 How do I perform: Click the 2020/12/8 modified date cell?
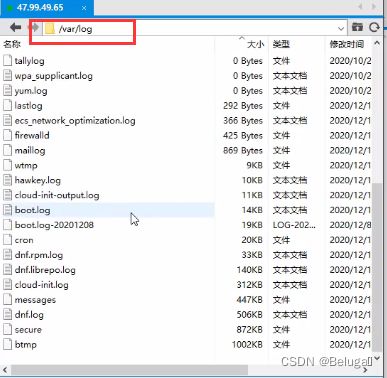pos(350,225)
